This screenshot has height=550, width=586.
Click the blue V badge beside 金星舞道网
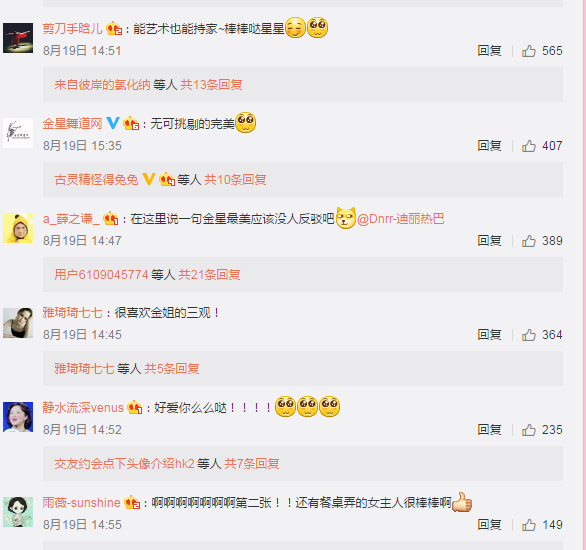tap(113, 123)
